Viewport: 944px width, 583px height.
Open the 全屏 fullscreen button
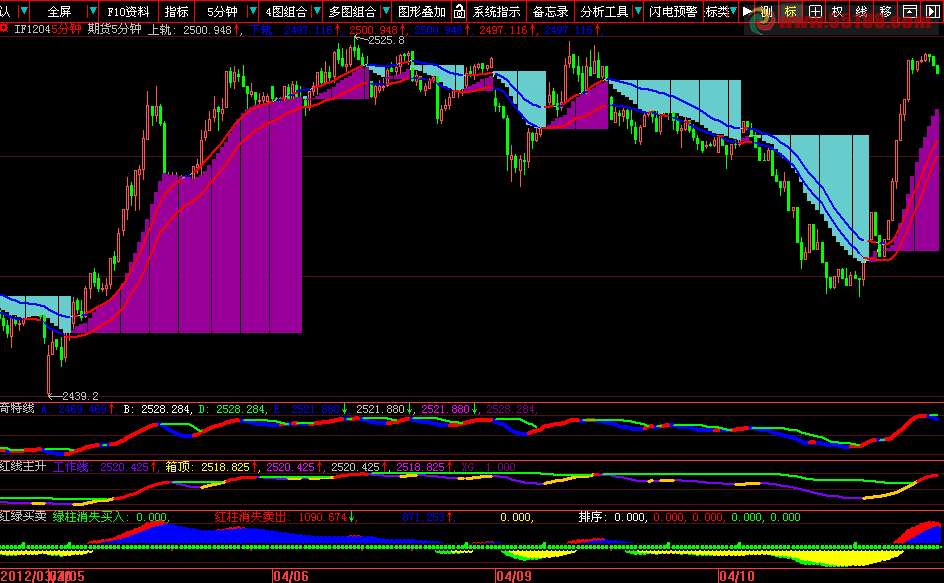coord(59,11)
